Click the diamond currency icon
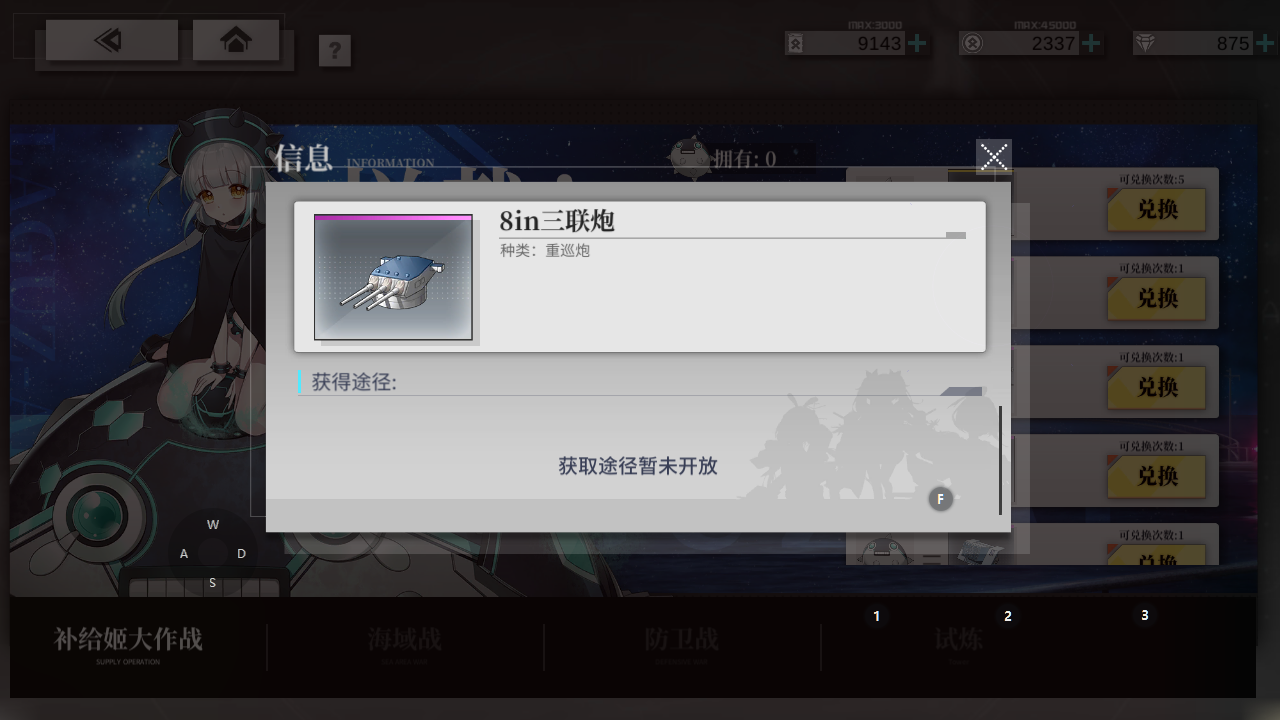This screenshot has height=720, width=1280. (1144, 43)
